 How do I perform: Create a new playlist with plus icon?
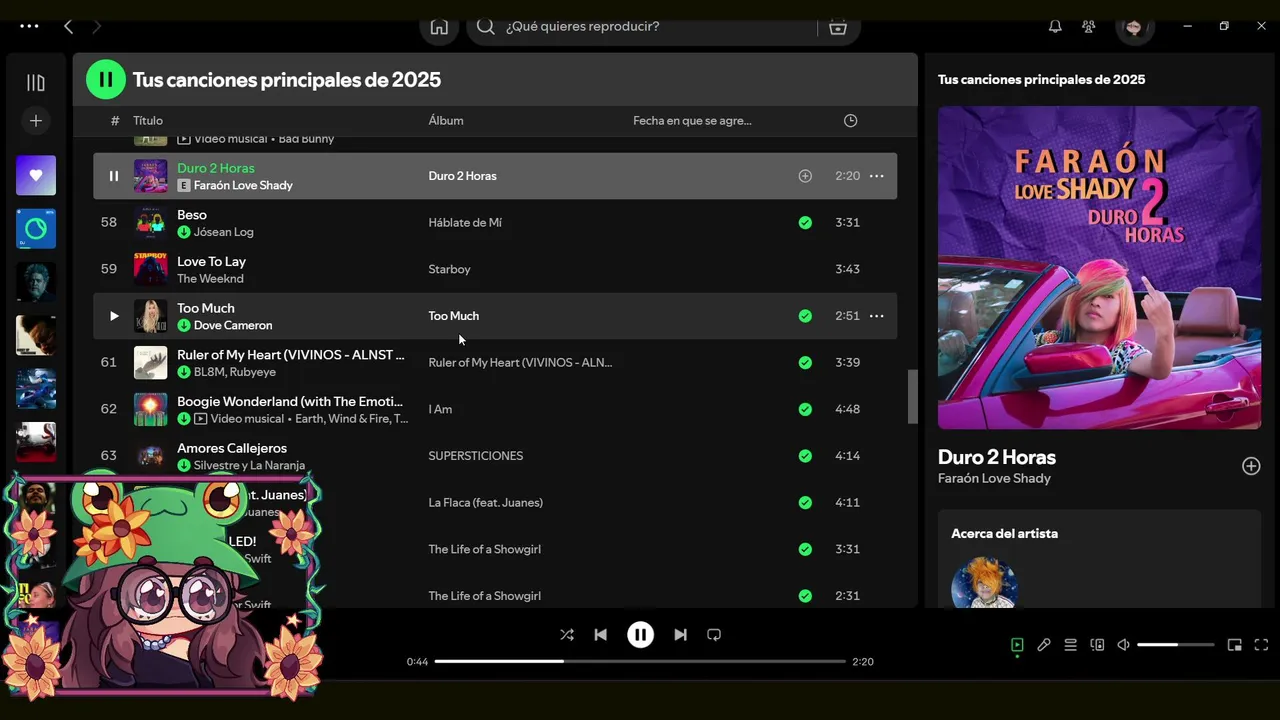pyautogui.click(x=36, y=121)
